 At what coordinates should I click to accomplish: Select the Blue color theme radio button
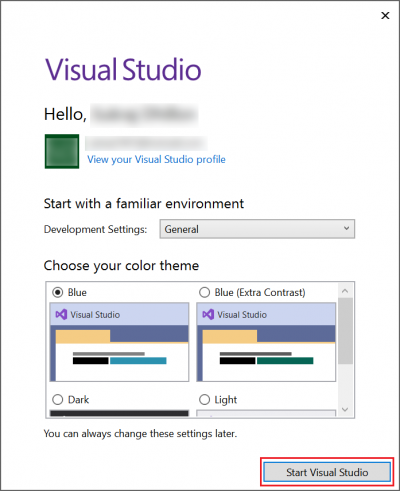coord(58,292)
